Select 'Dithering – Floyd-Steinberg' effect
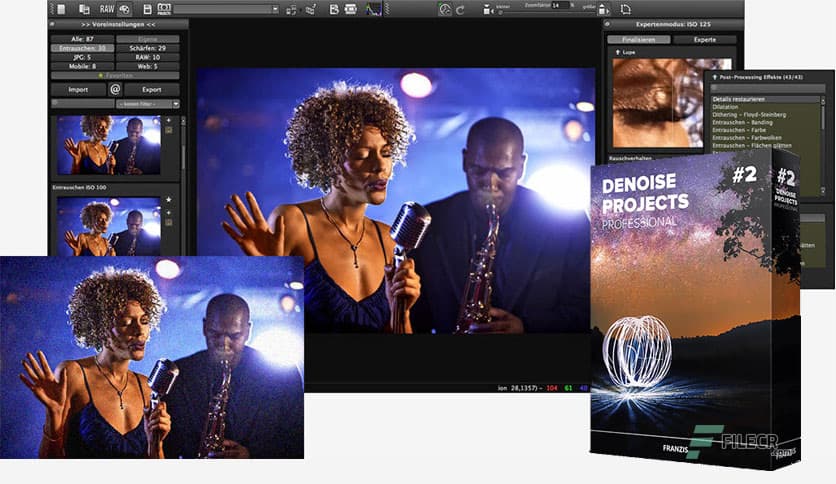Image resolution: width=836 pixels, height=484 pixels. (x=766, y=115)
